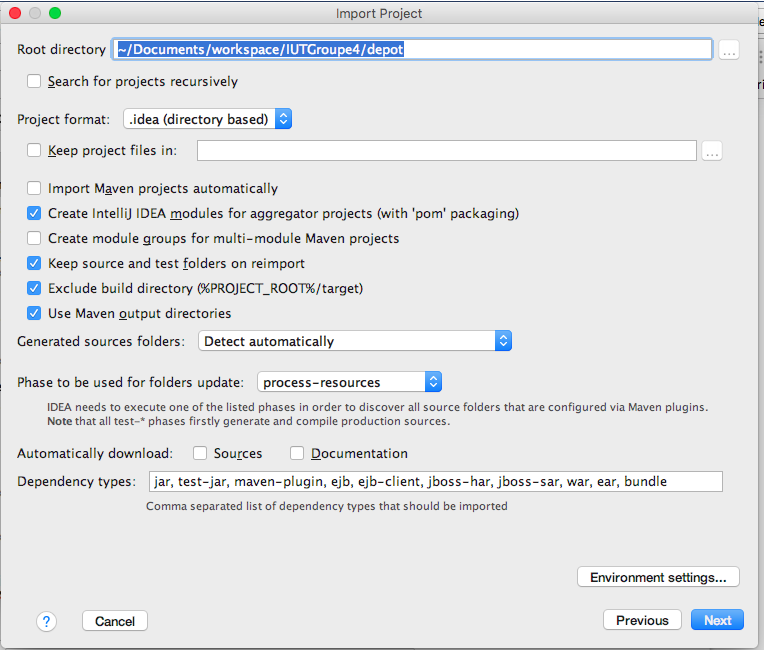
Task: Click into the Dependency types text field
Action: point(435,481)
